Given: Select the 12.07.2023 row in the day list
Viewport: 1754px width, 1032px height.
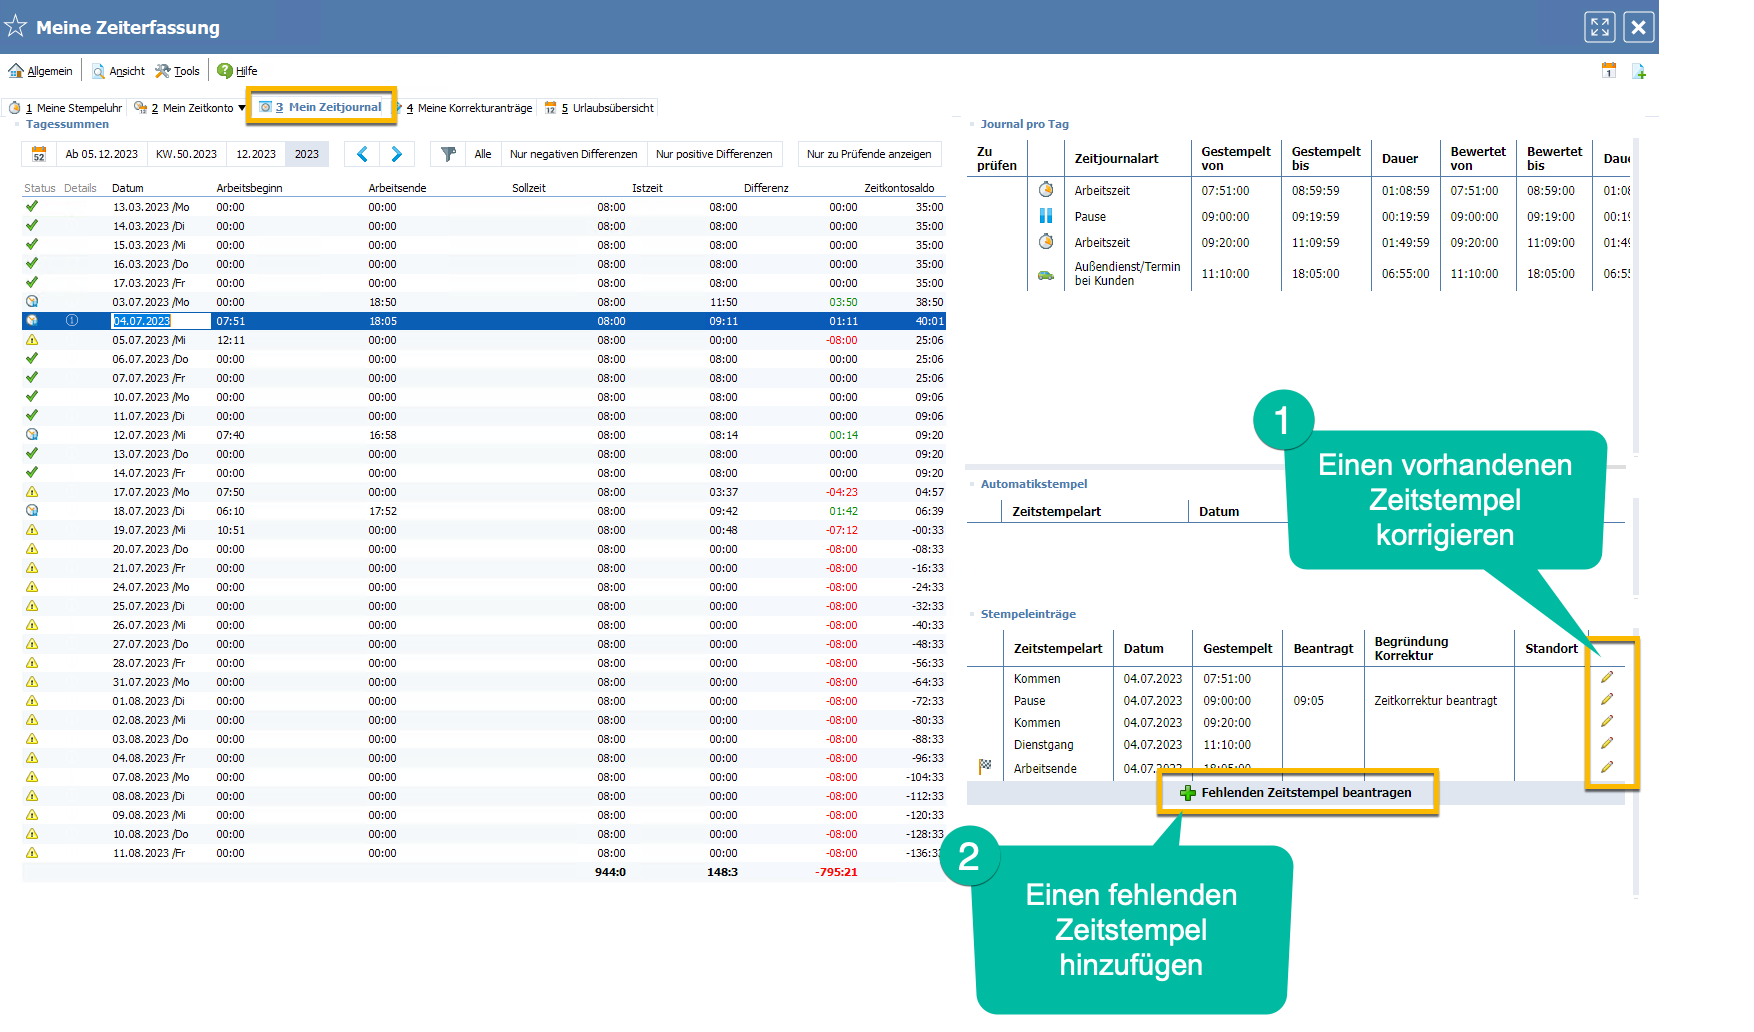Looking at the screenshot, I should 148,435.
